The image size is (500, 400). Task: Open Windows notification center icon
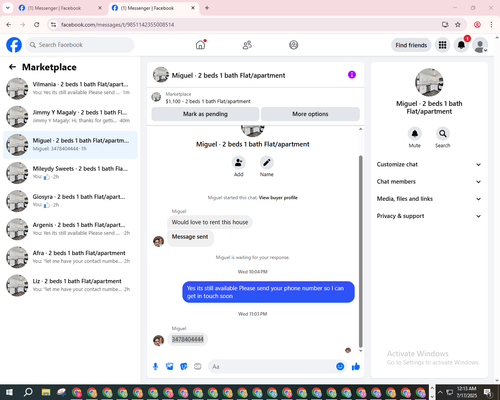click(488, 392)
